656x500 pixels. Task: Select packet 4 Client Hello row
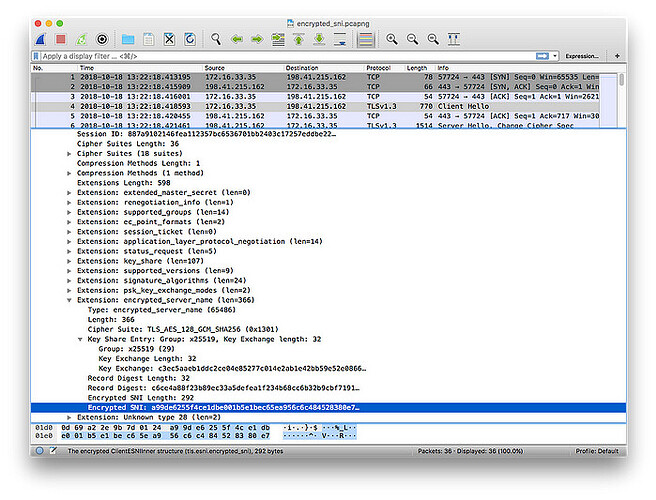tap(315, 106)
